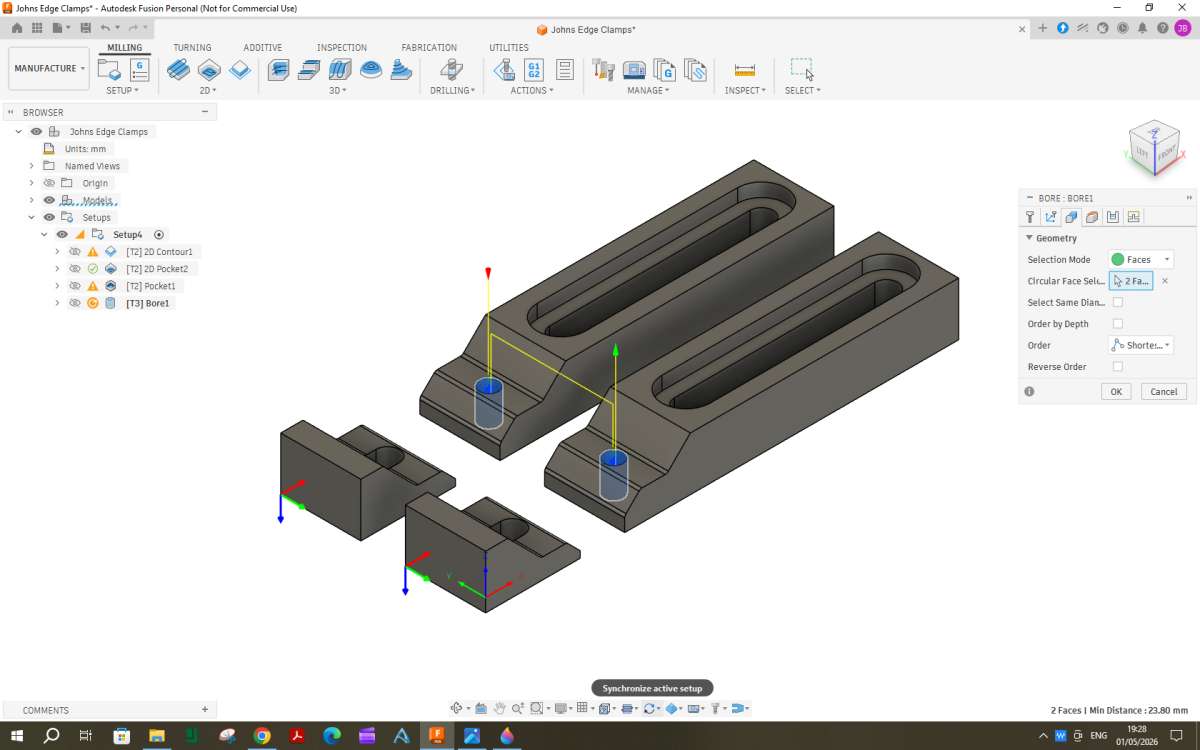Activate the Setup4 radio button
The width and height of the screenshot is (1200, 750).
pos(159,234)
